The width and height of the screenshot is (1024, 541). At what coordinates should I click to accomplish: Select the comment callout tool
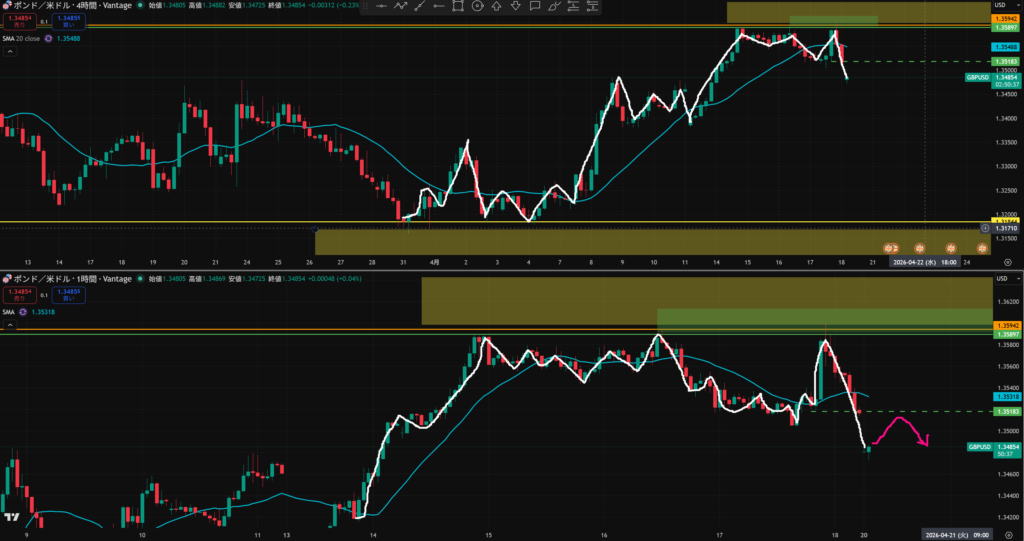coord(534,6)
